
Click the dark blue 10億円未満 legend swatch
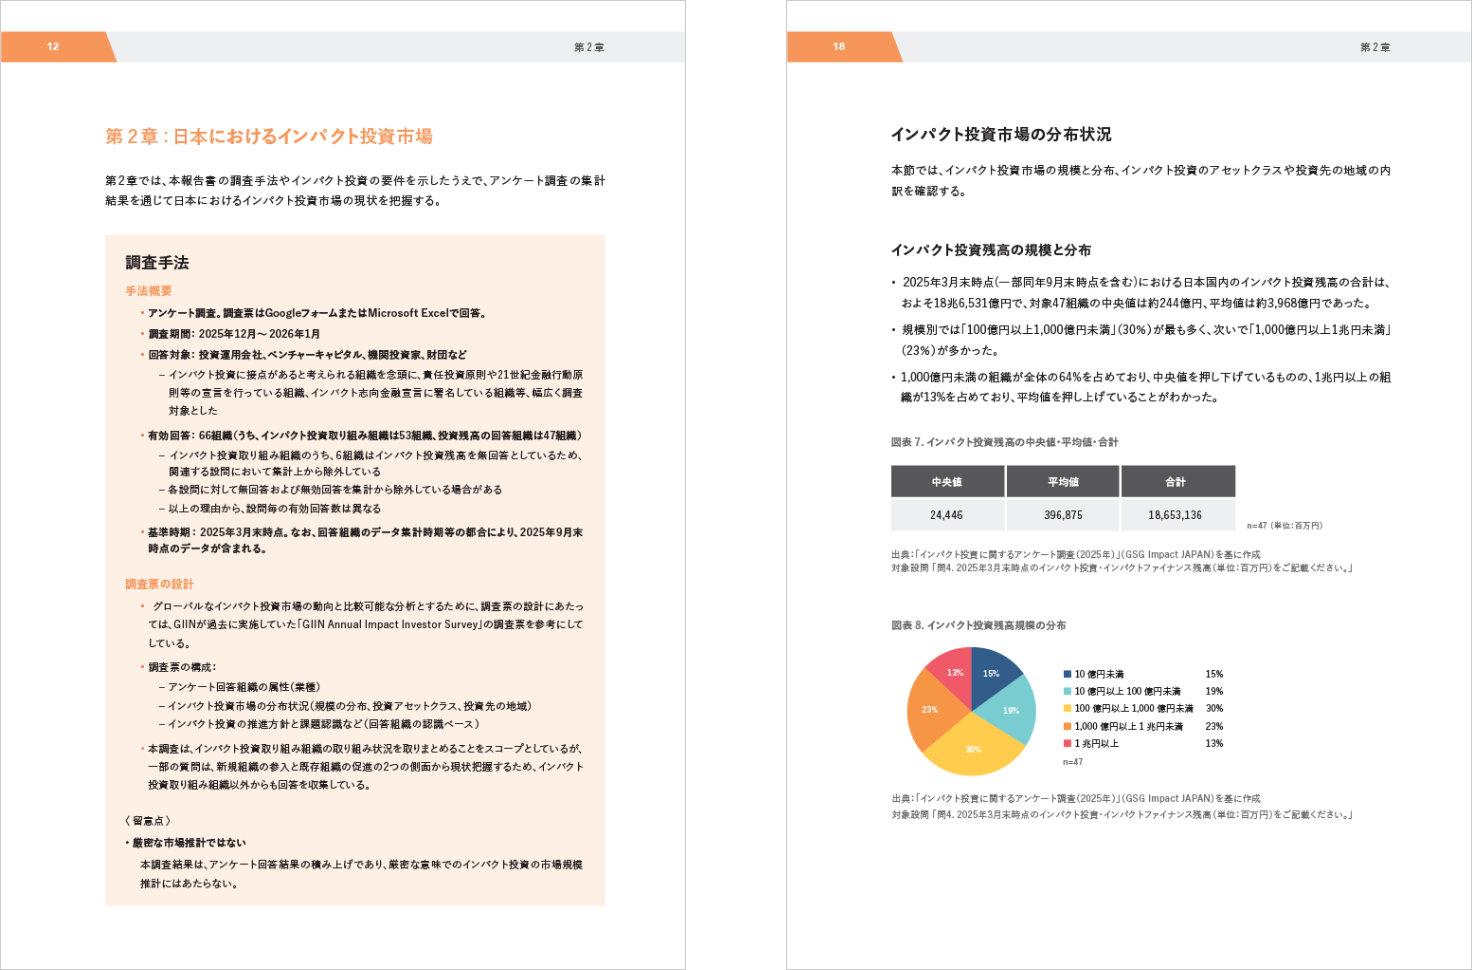point(1067,674)
